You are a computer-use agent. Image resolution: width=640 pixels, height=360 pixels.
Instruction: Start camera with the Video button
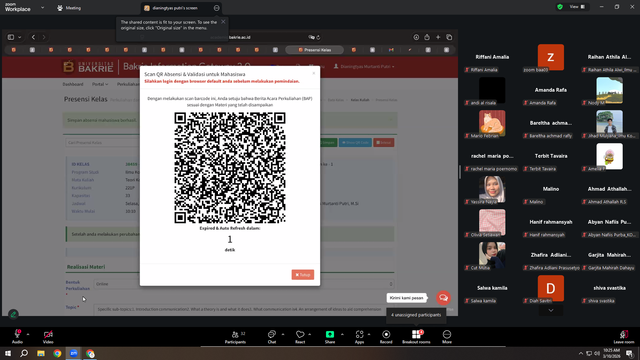tap(48, 337)
